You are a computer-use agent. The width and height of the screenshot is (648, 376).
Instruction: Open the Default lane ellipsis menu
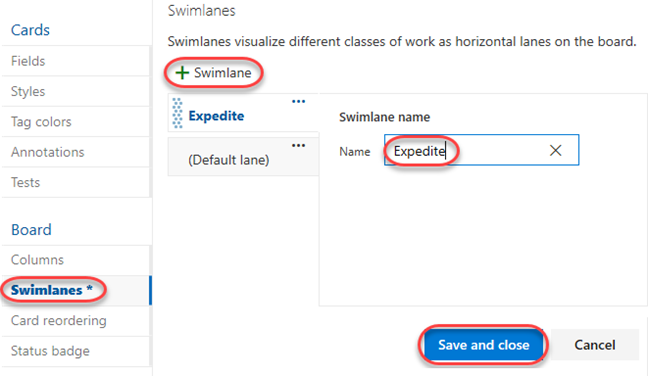coord(298,145)
